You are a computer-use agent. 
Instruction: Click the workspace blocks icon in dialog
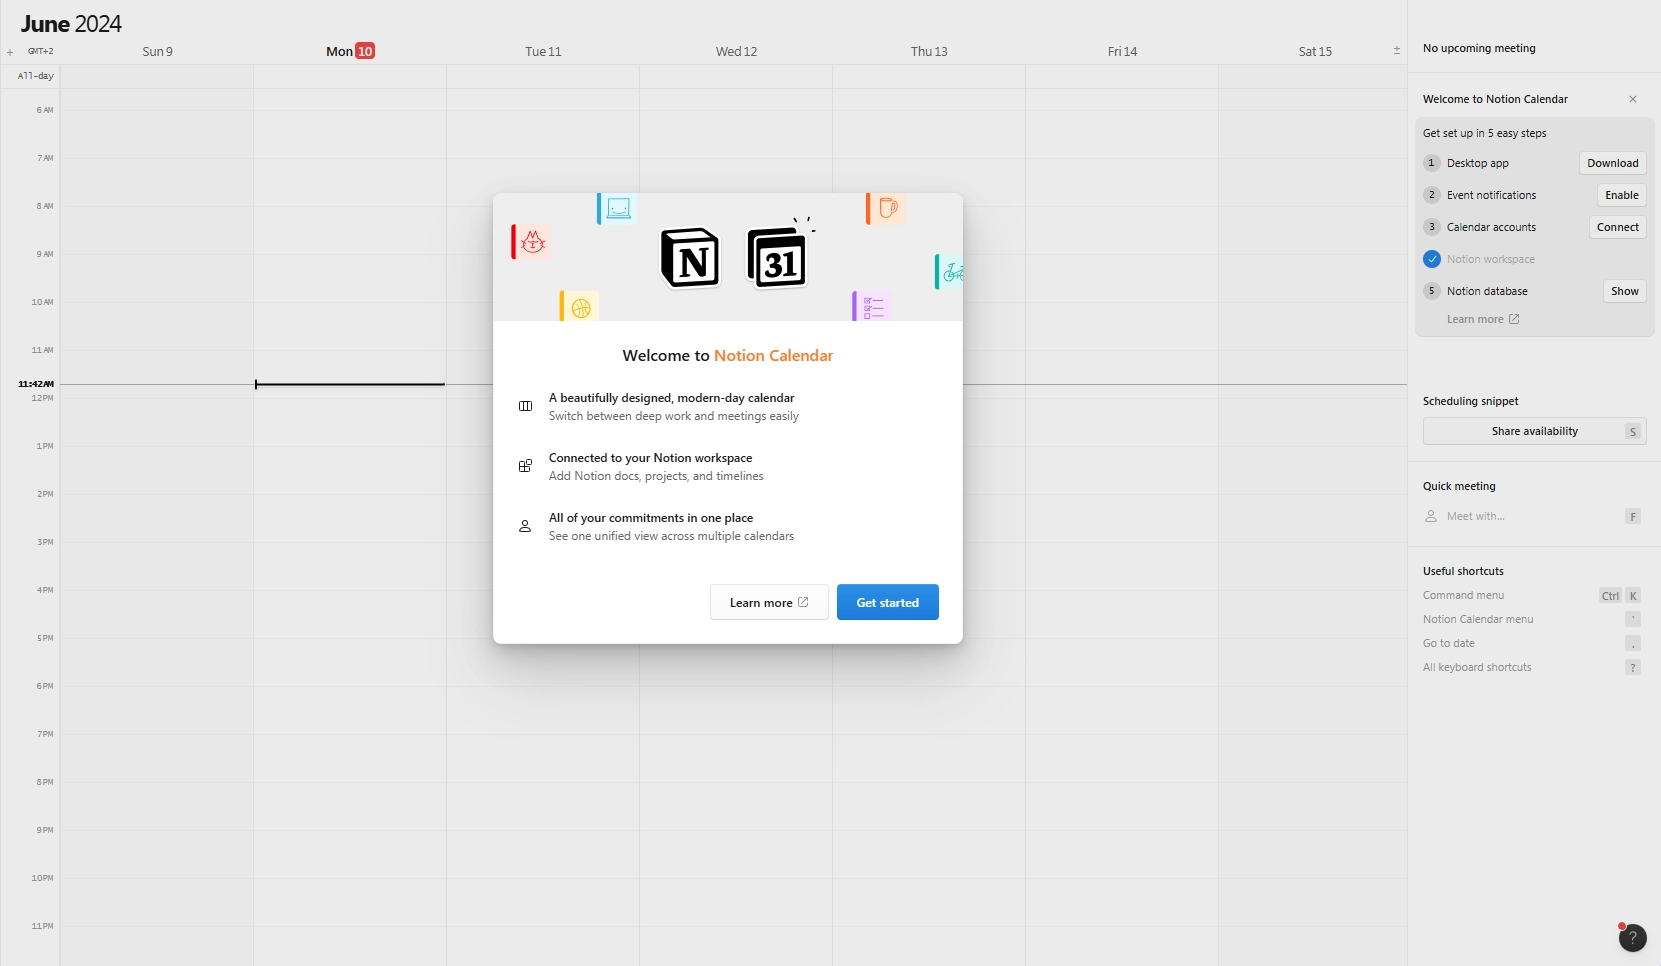point(525,466)
